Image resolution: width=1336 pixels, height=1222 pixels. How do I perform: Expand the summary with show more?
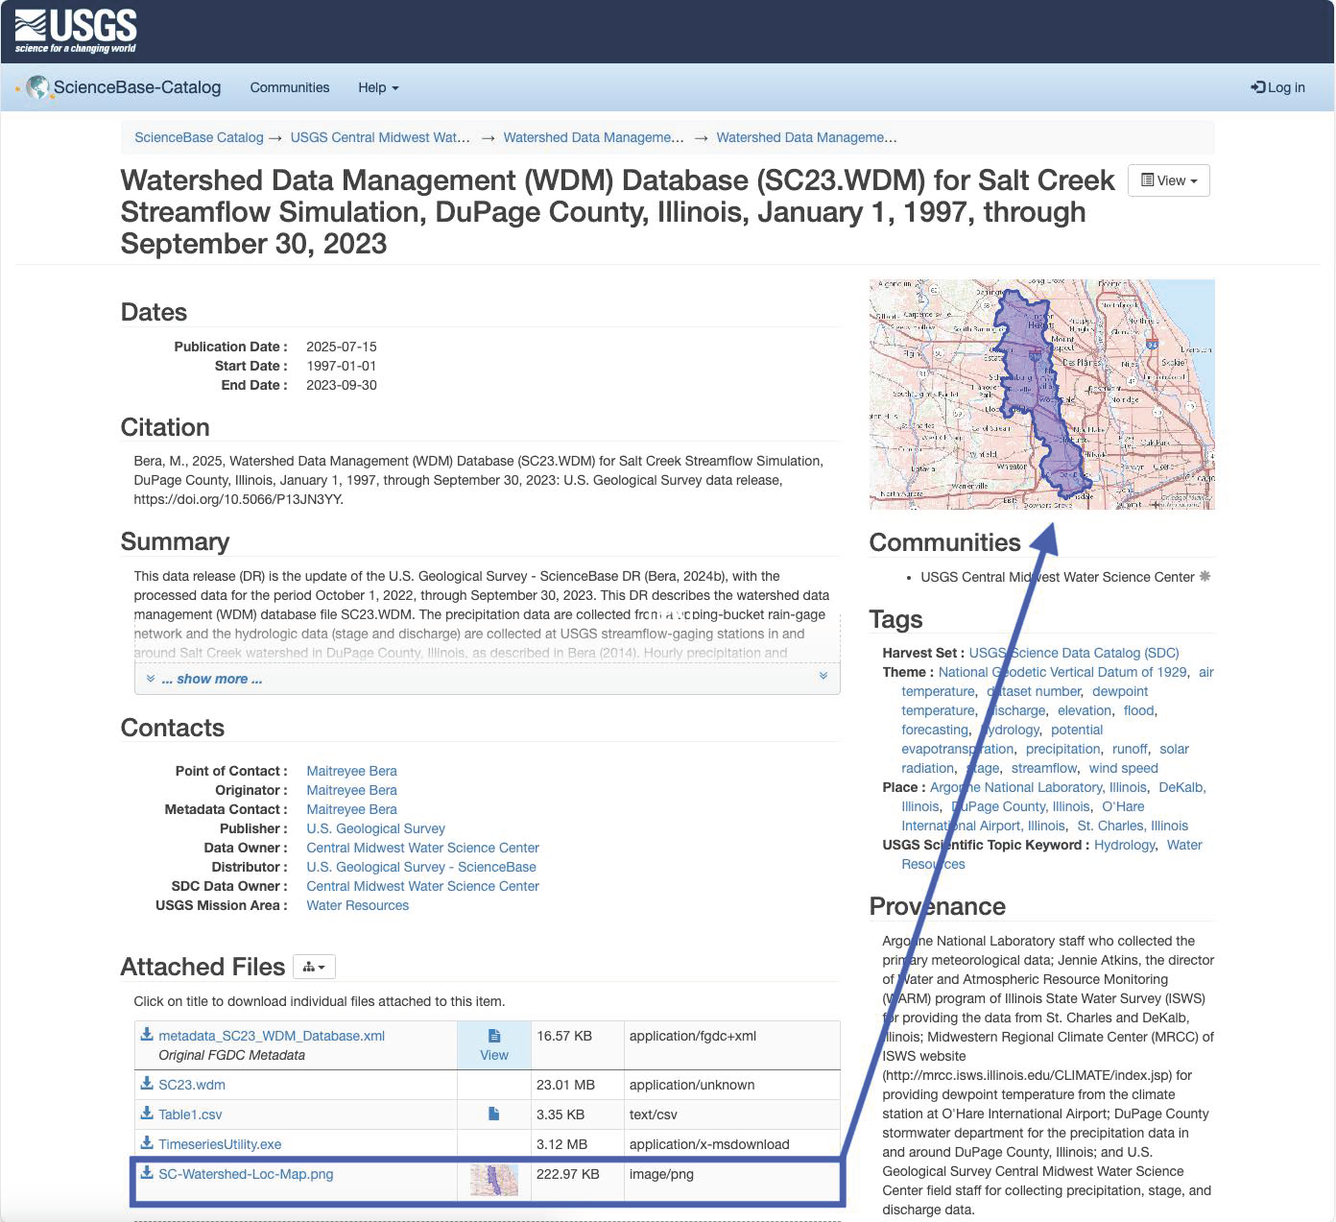point(211,679)
